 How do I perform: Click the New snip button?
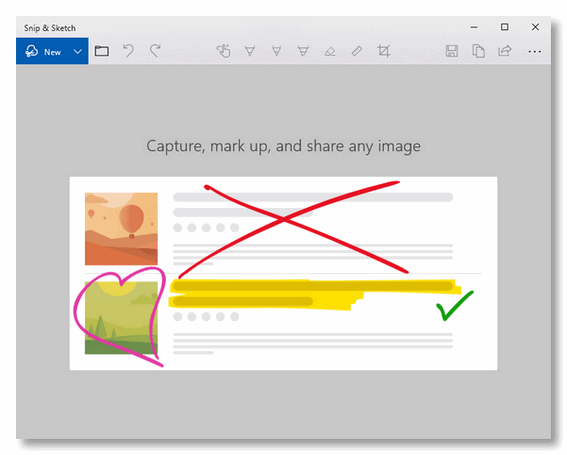[43, 51]
